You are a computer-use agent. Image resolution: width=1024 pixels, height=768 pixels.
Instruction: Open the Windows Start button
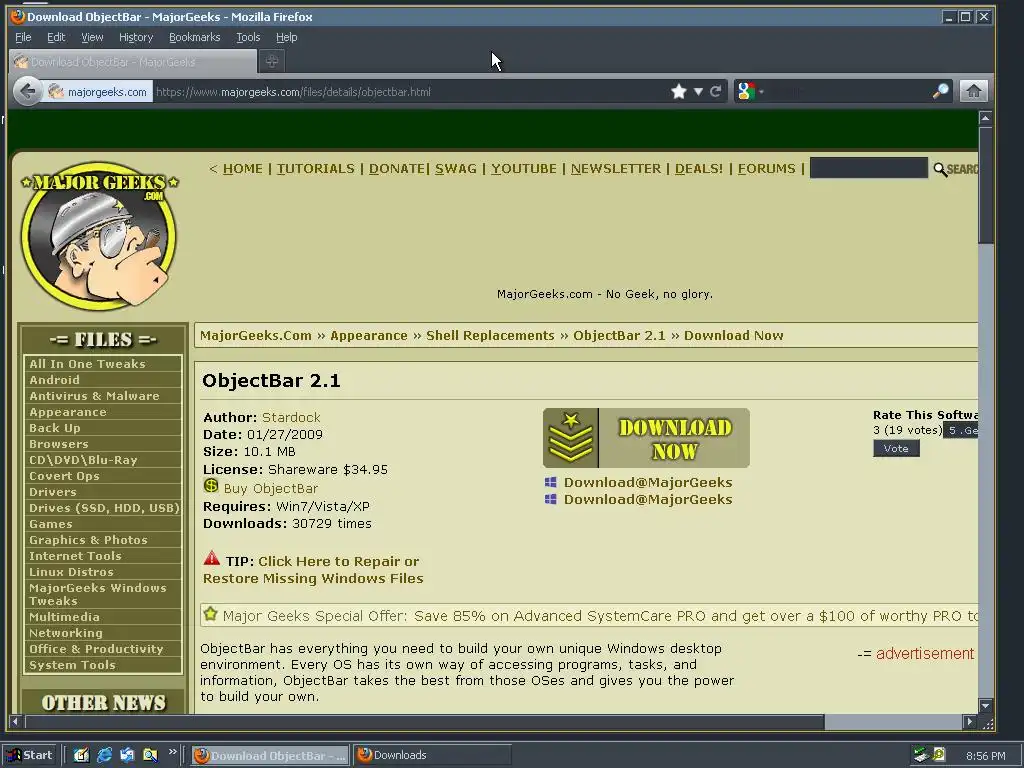(30, 755)
